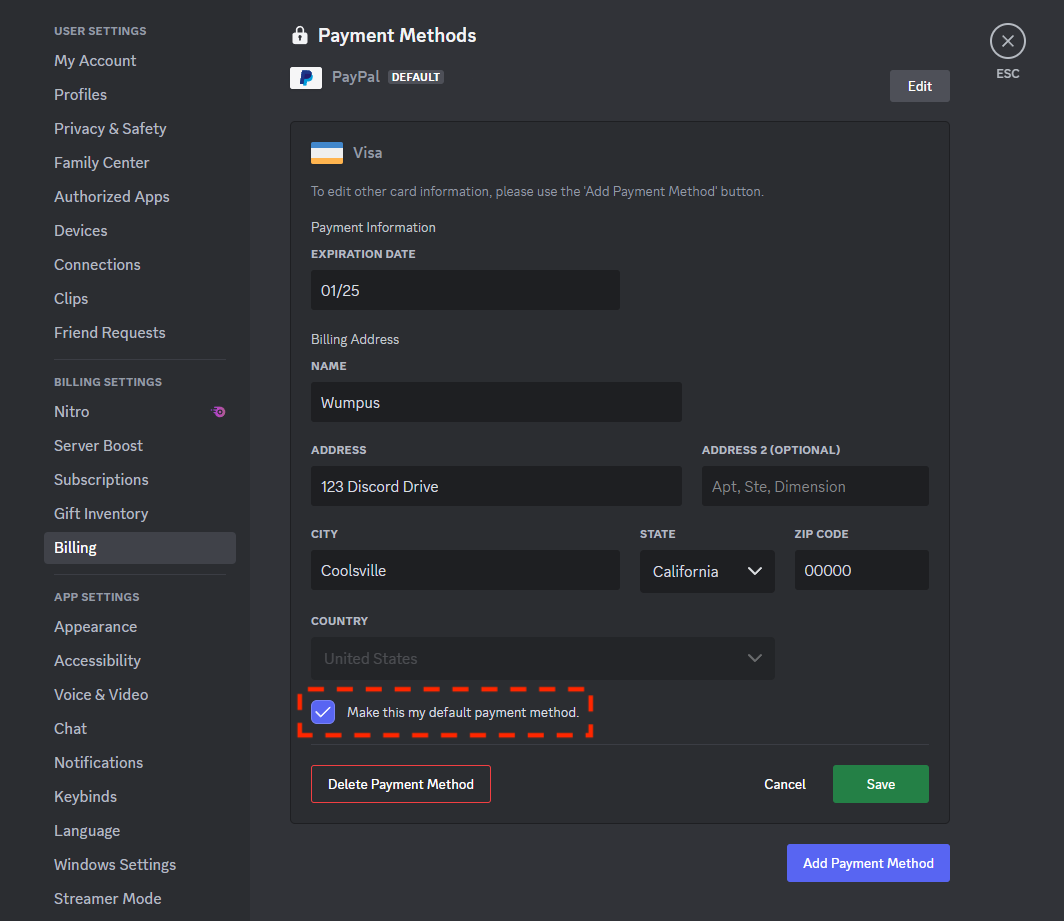
Task: Close settings with the ESC button
Action: coord(1007,41)
